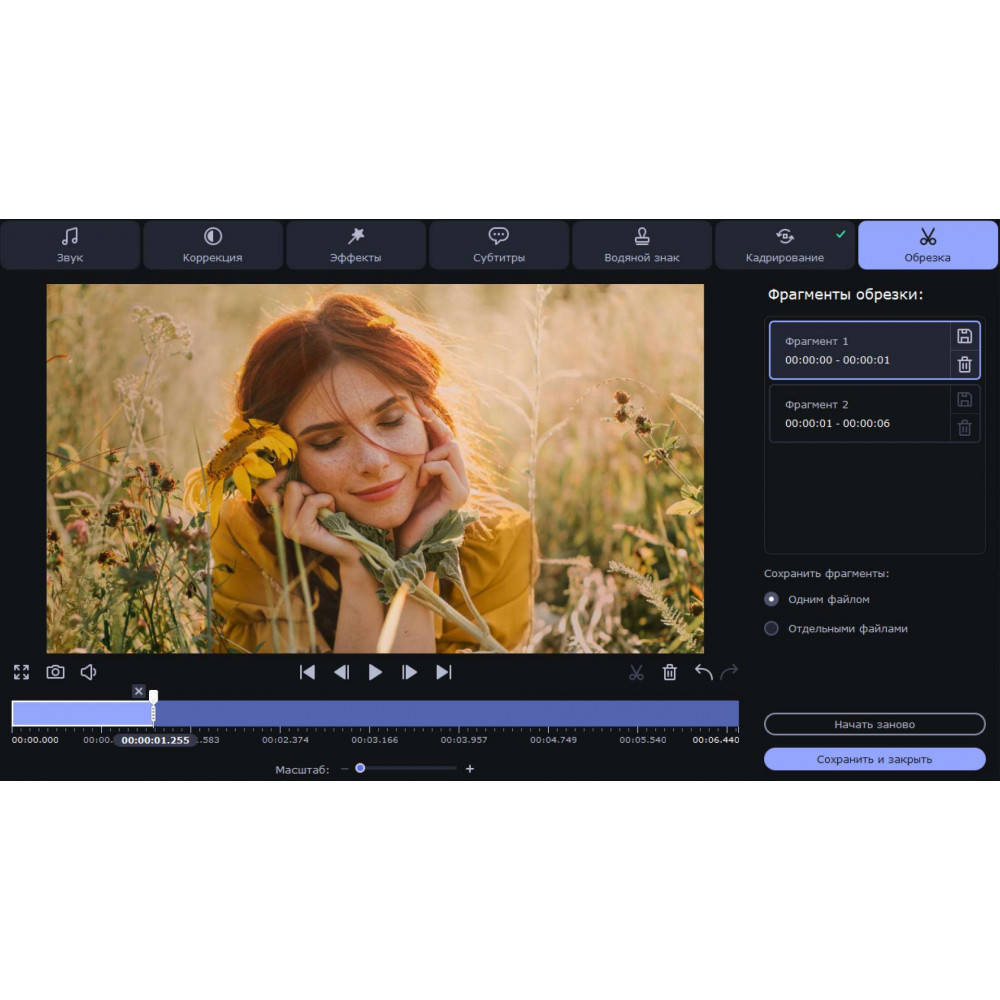Go to the Водяной знак tab
This screenshot has width=1000, height=1000.
click(x=641, y=246)
